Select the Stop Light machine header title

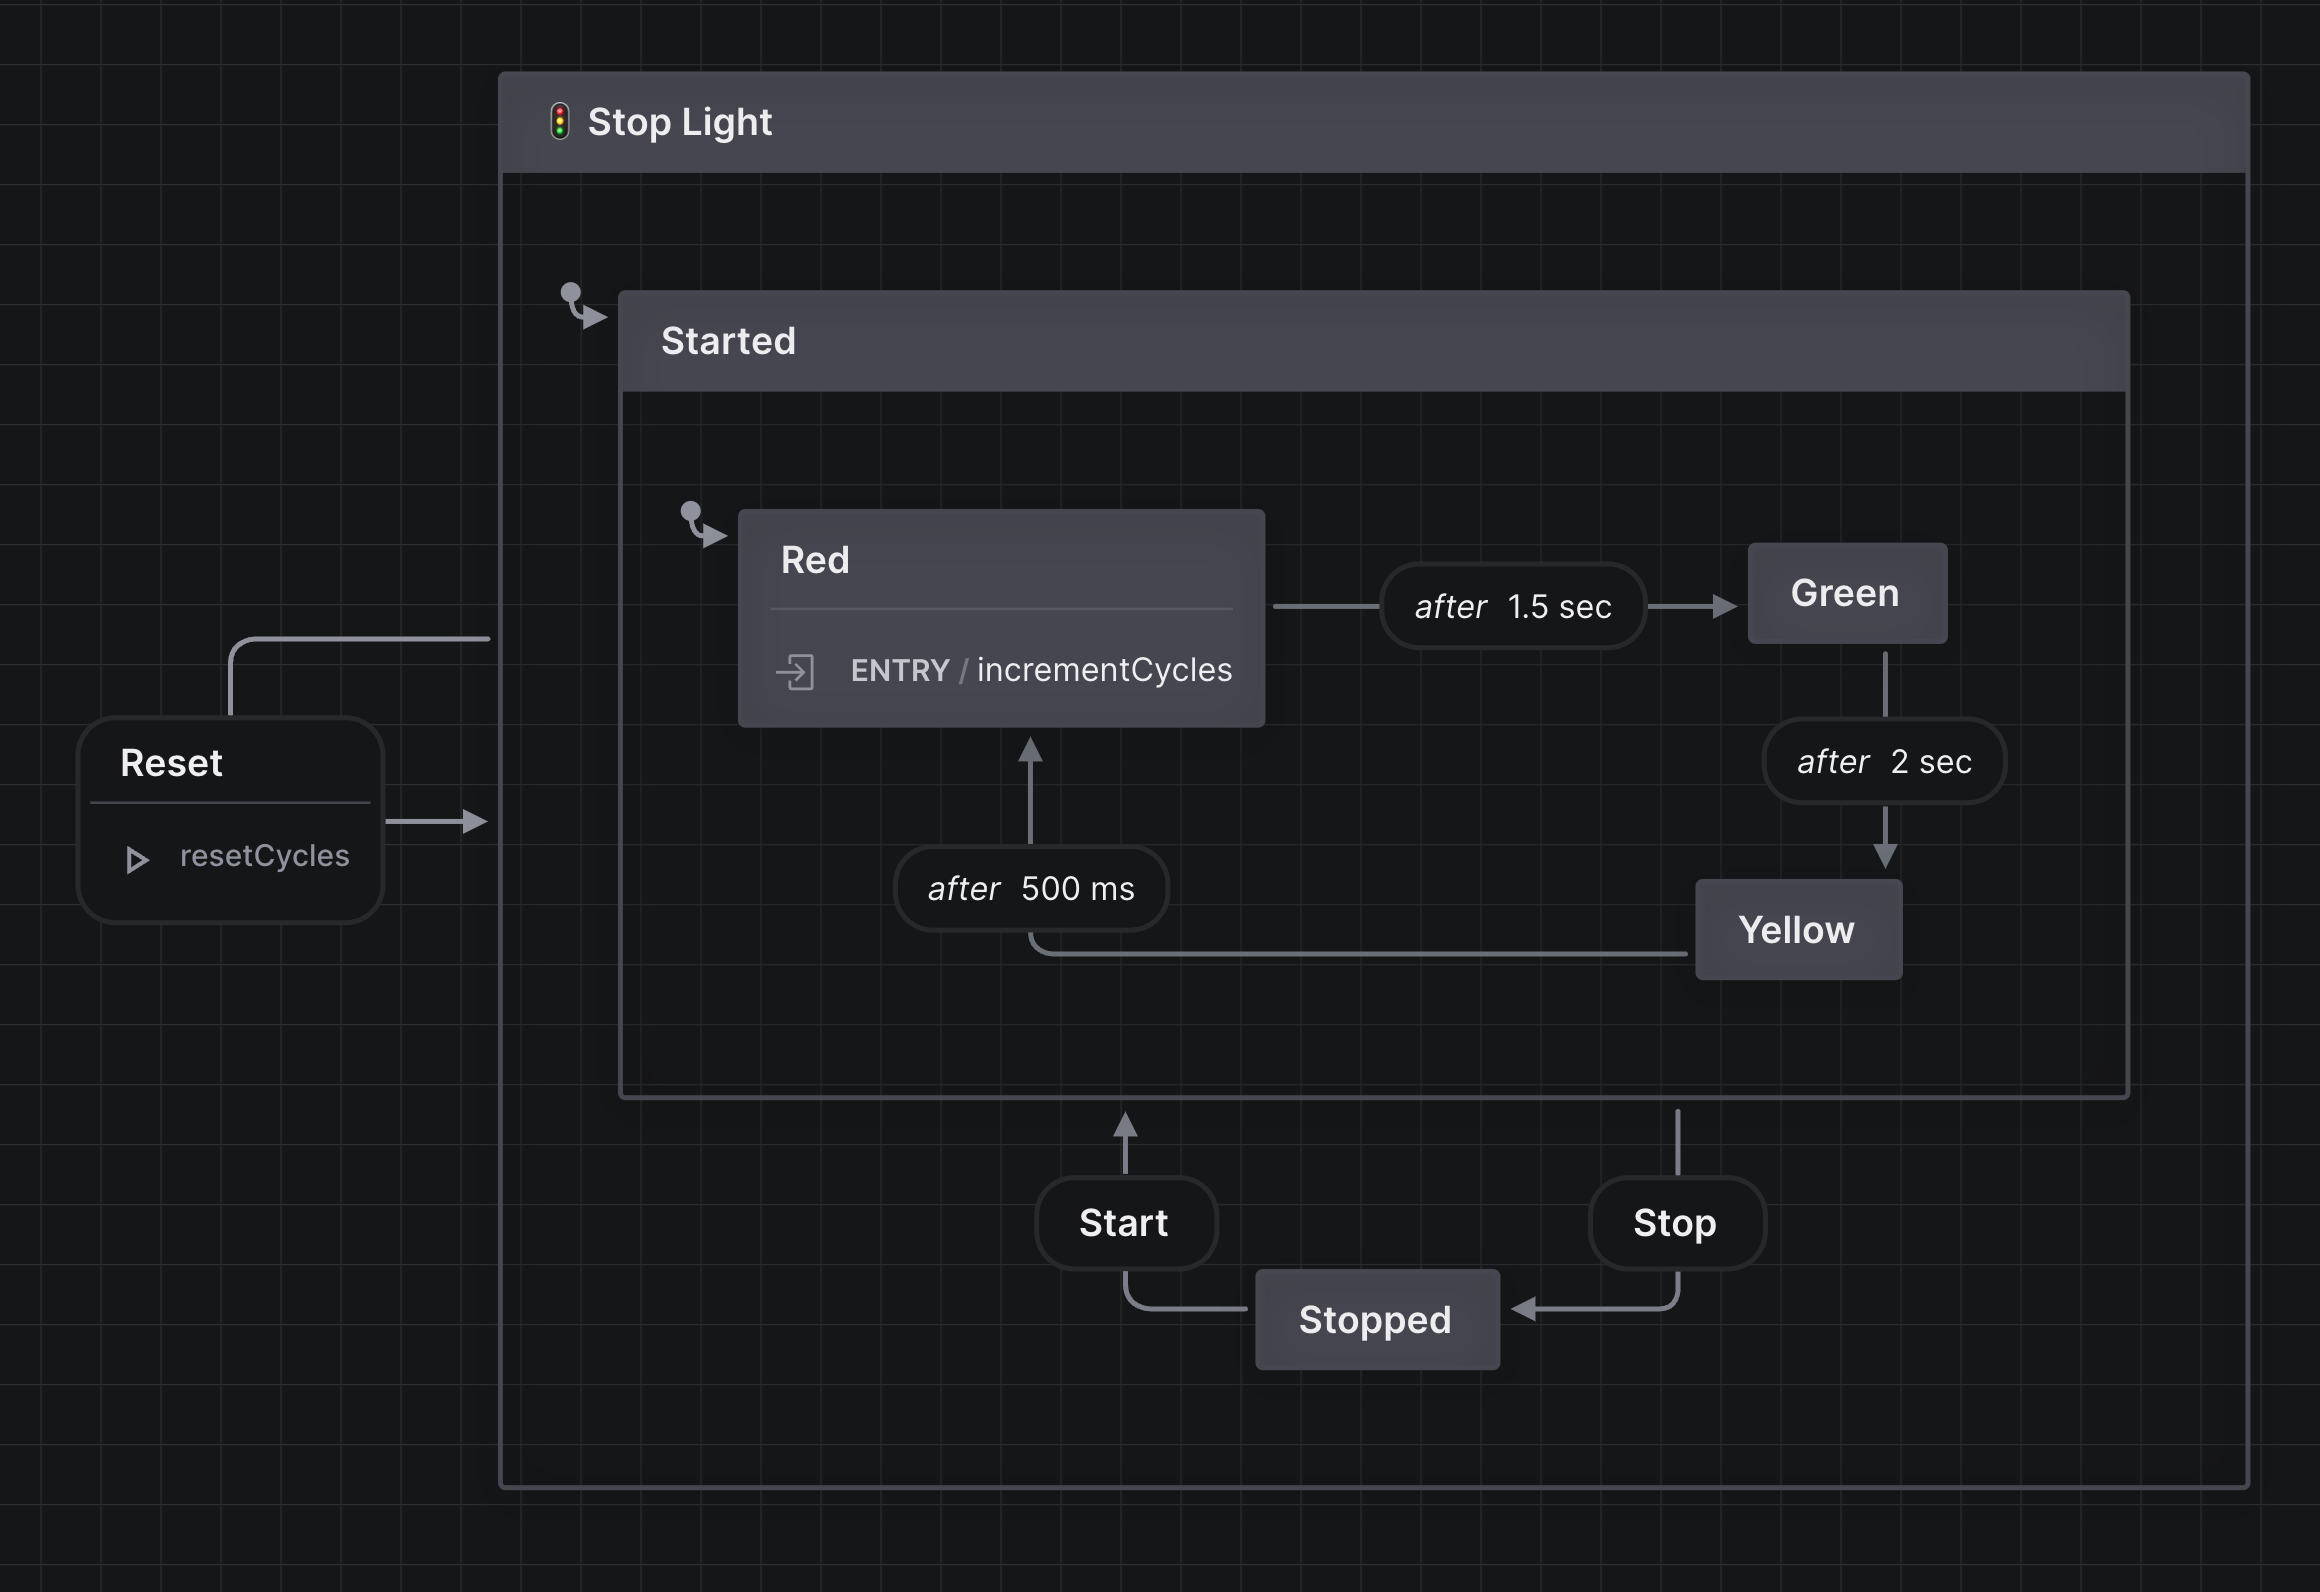680,122
